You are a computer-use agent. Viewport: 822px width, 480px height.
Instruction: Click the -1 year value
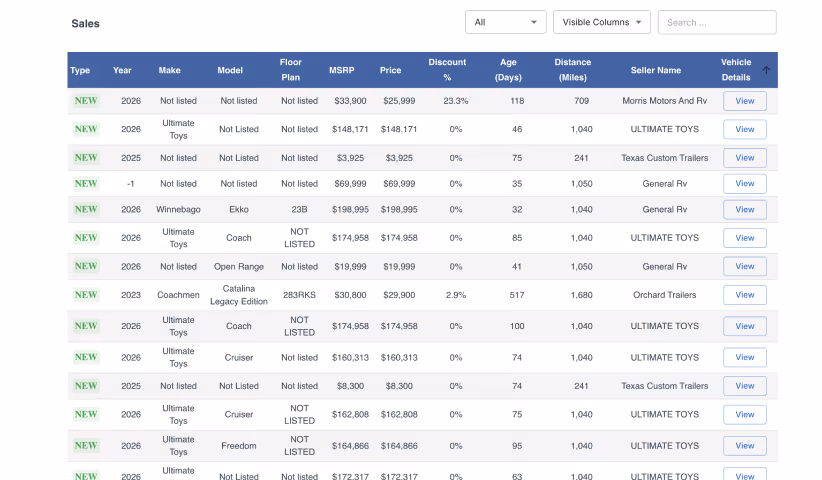131,183
